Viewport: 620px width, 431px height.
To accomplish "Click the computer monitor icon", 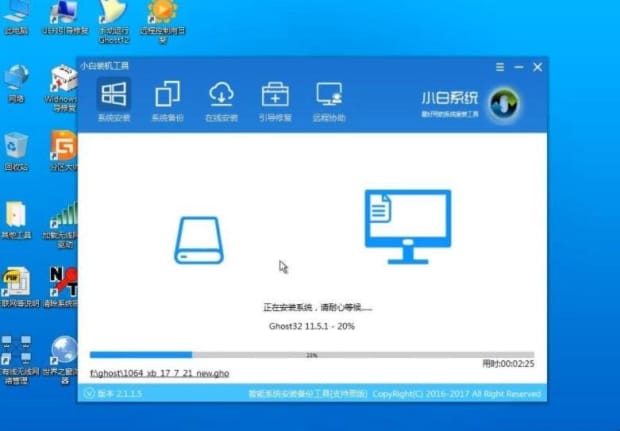I will (x=407, y=219).
